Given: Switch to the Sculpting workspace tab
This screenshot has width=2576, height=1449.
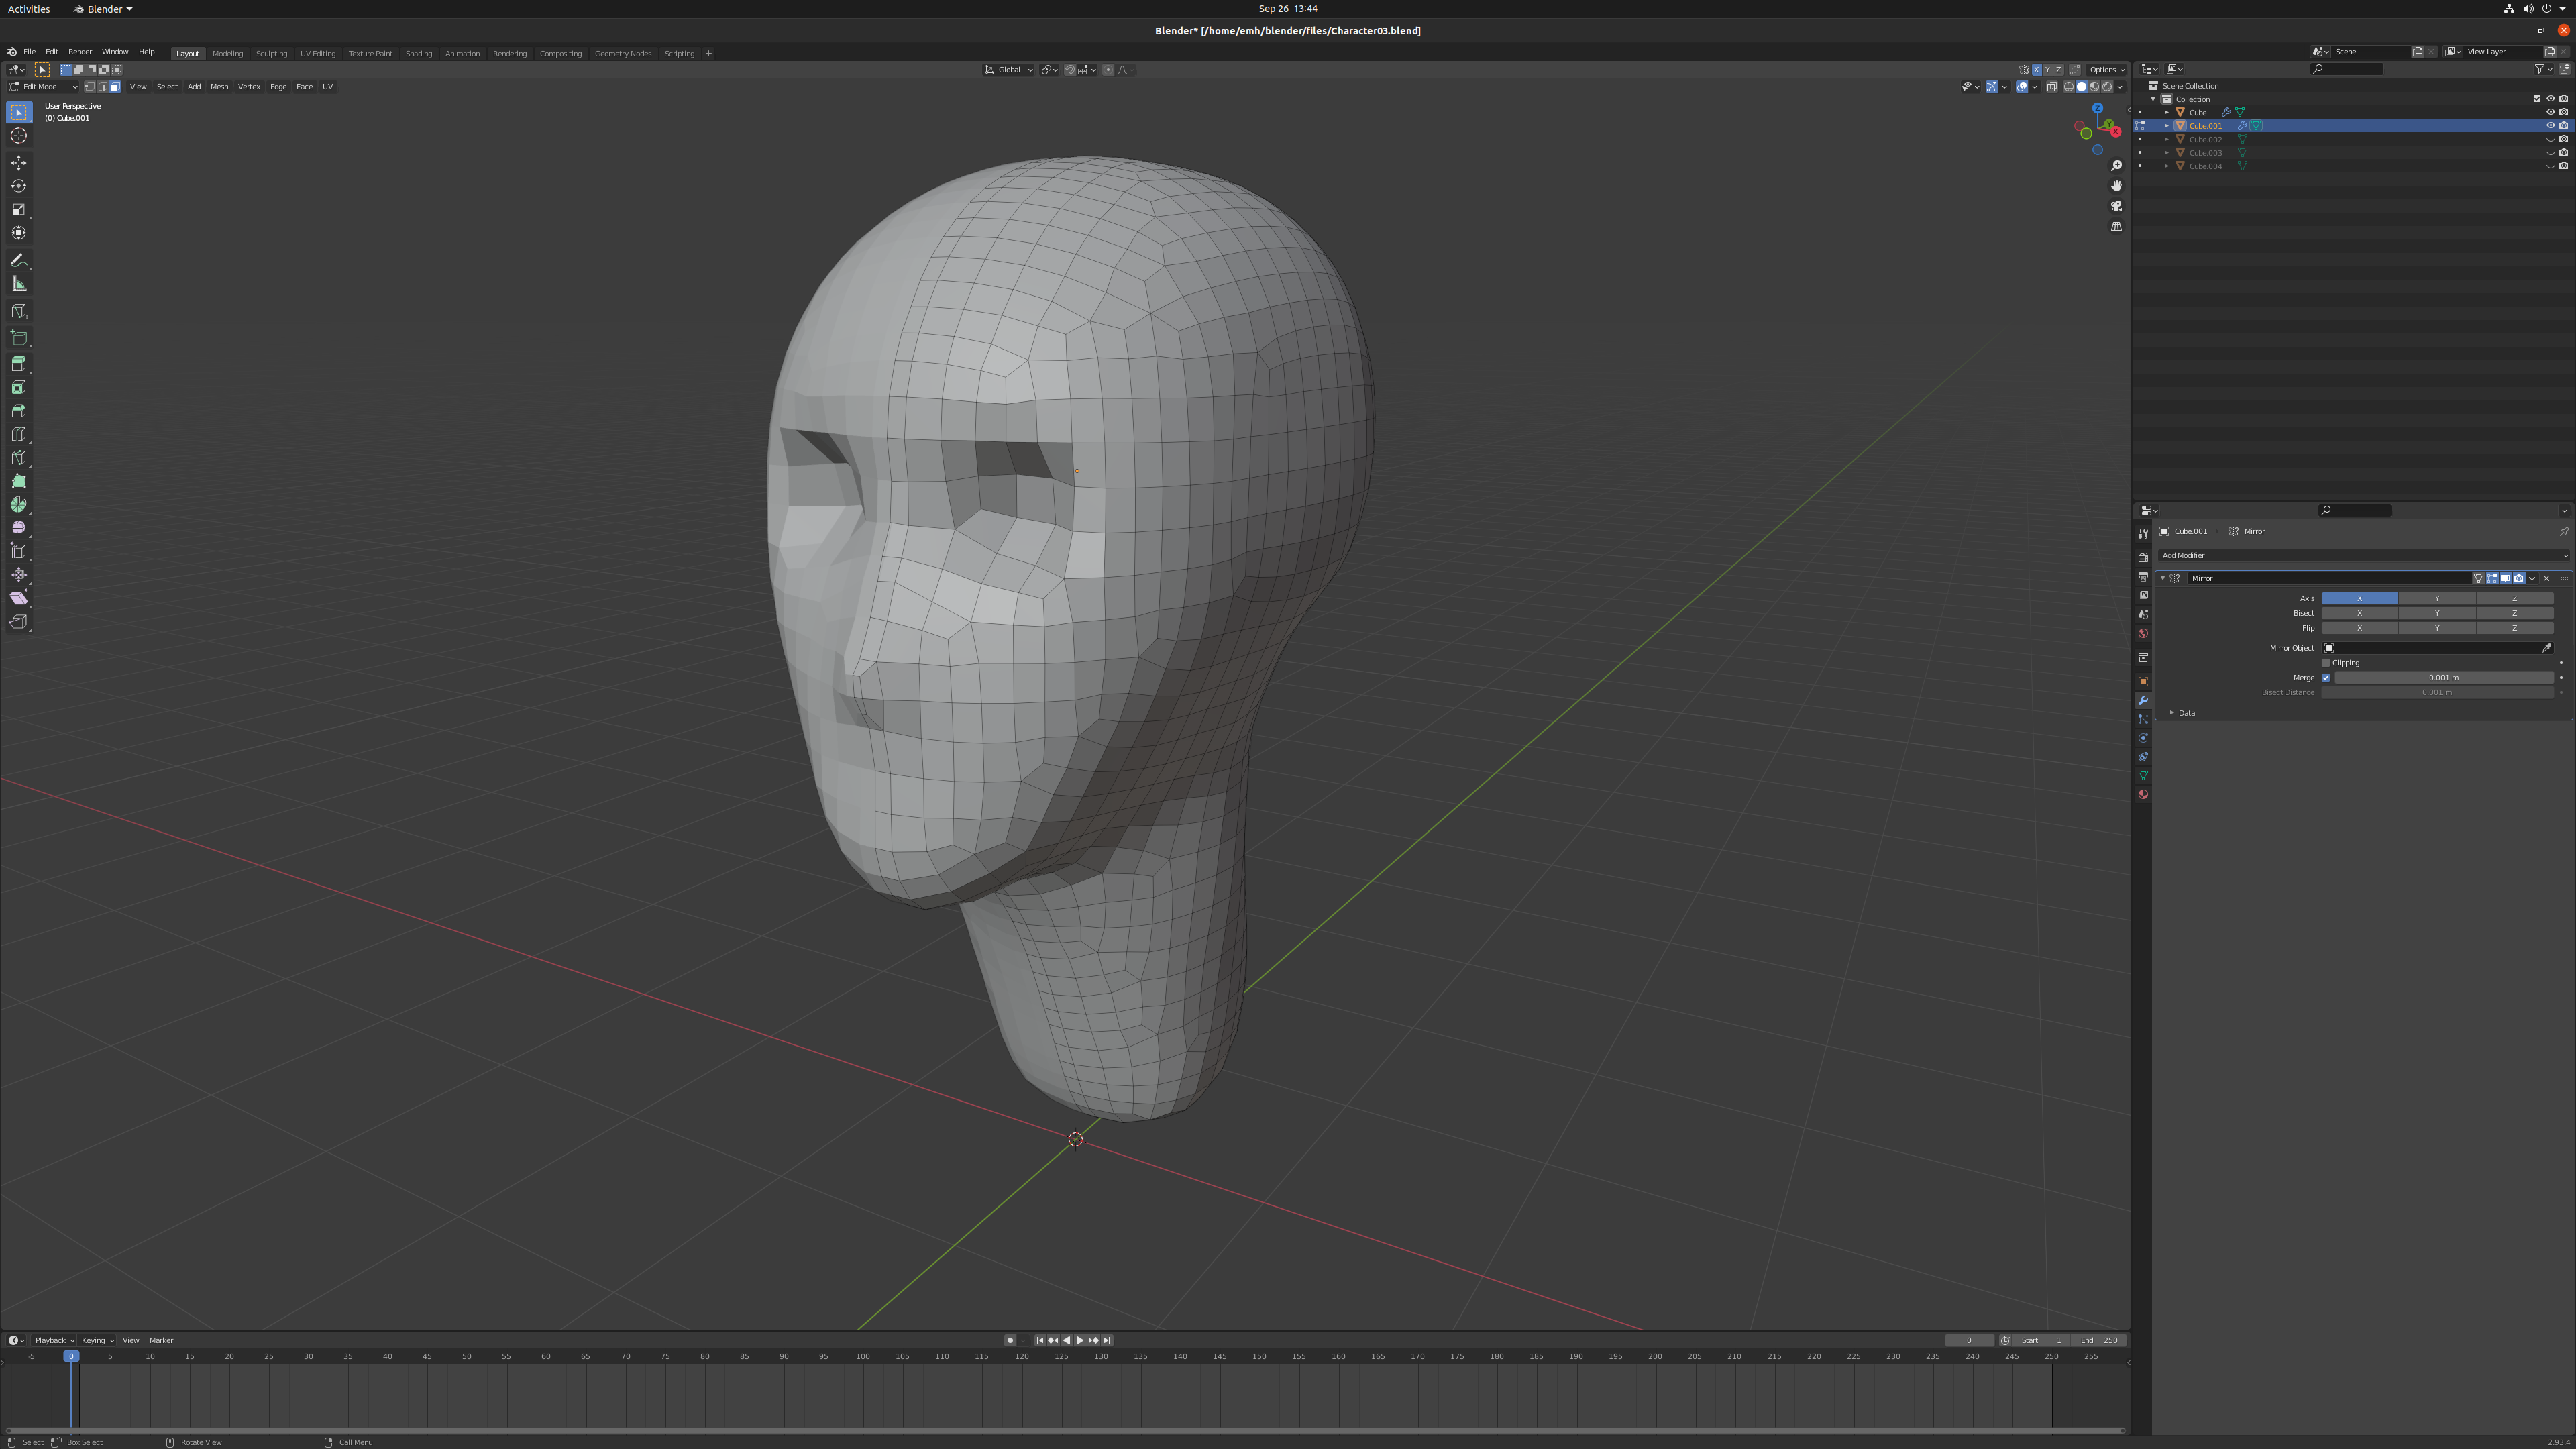Looking at the screenshot, I should tap(271, 54).
